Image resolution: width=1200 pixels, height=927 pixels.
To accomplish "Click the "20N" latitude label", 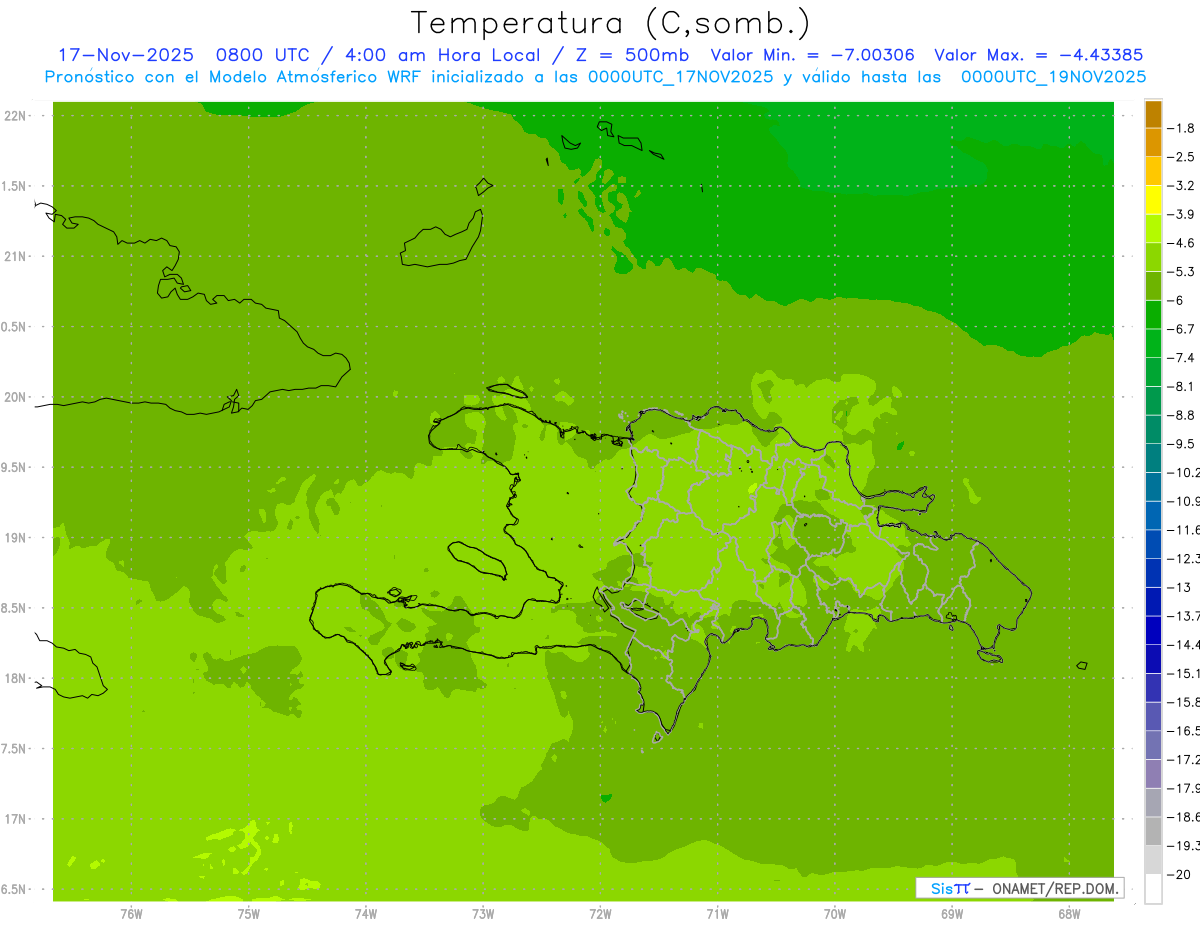I will click(x=16, y=397).
